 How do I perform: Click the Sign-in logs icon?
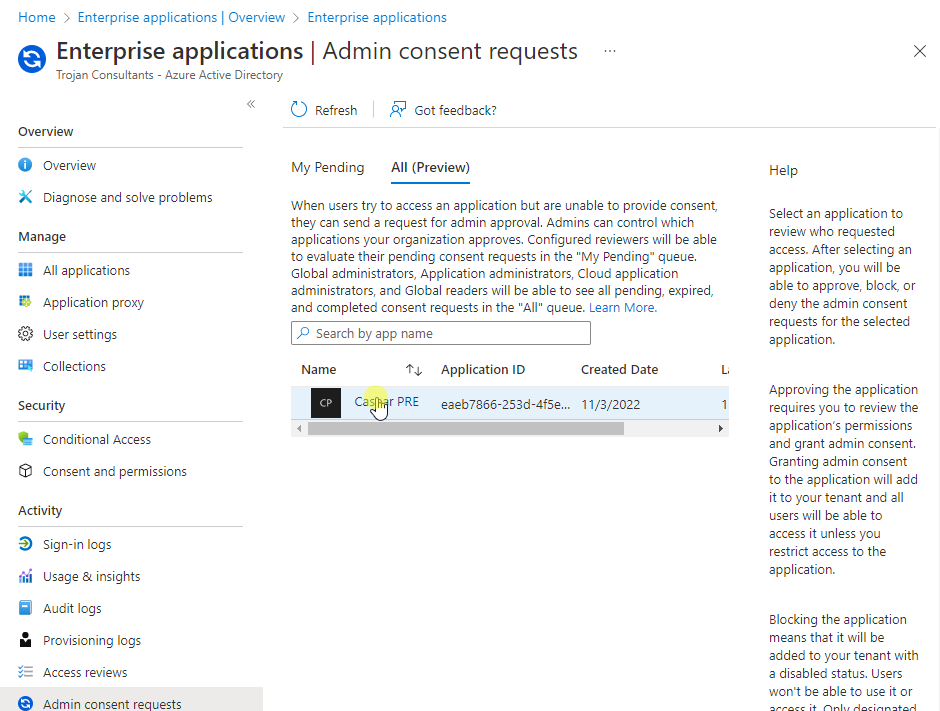pyautogui.click(x=25, y=544)
